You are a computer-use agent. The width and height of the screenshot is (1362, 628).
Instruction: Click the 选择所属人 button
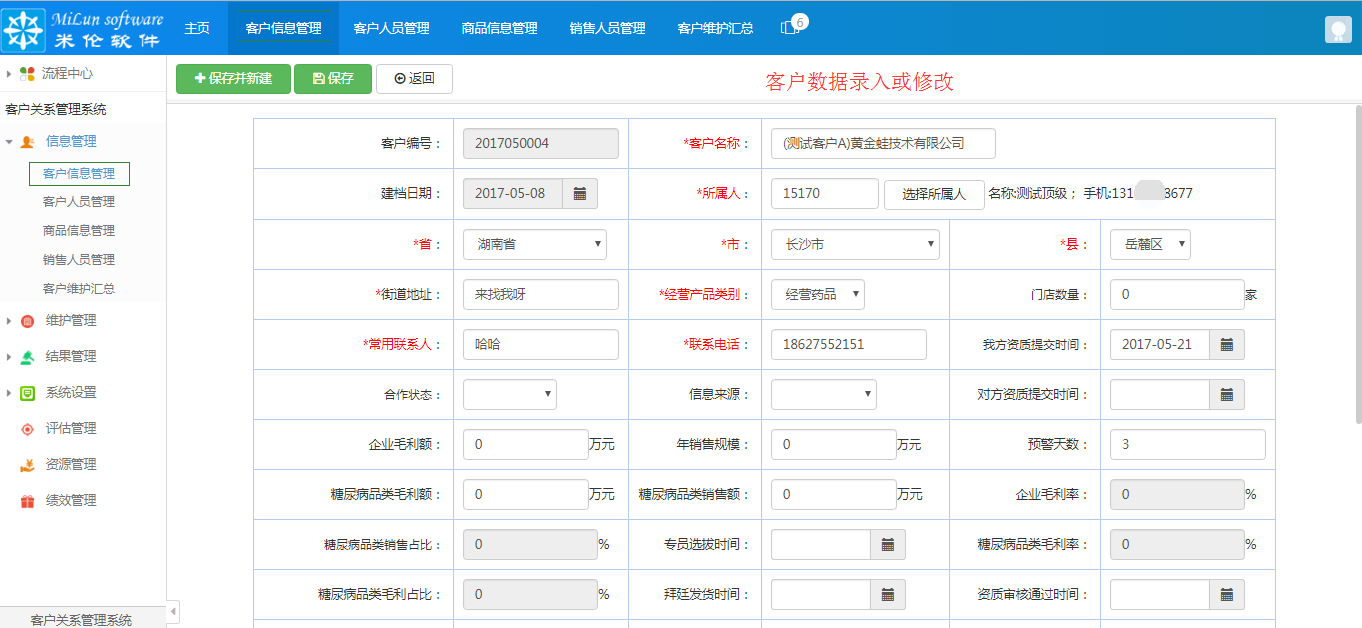click(934, 194)
